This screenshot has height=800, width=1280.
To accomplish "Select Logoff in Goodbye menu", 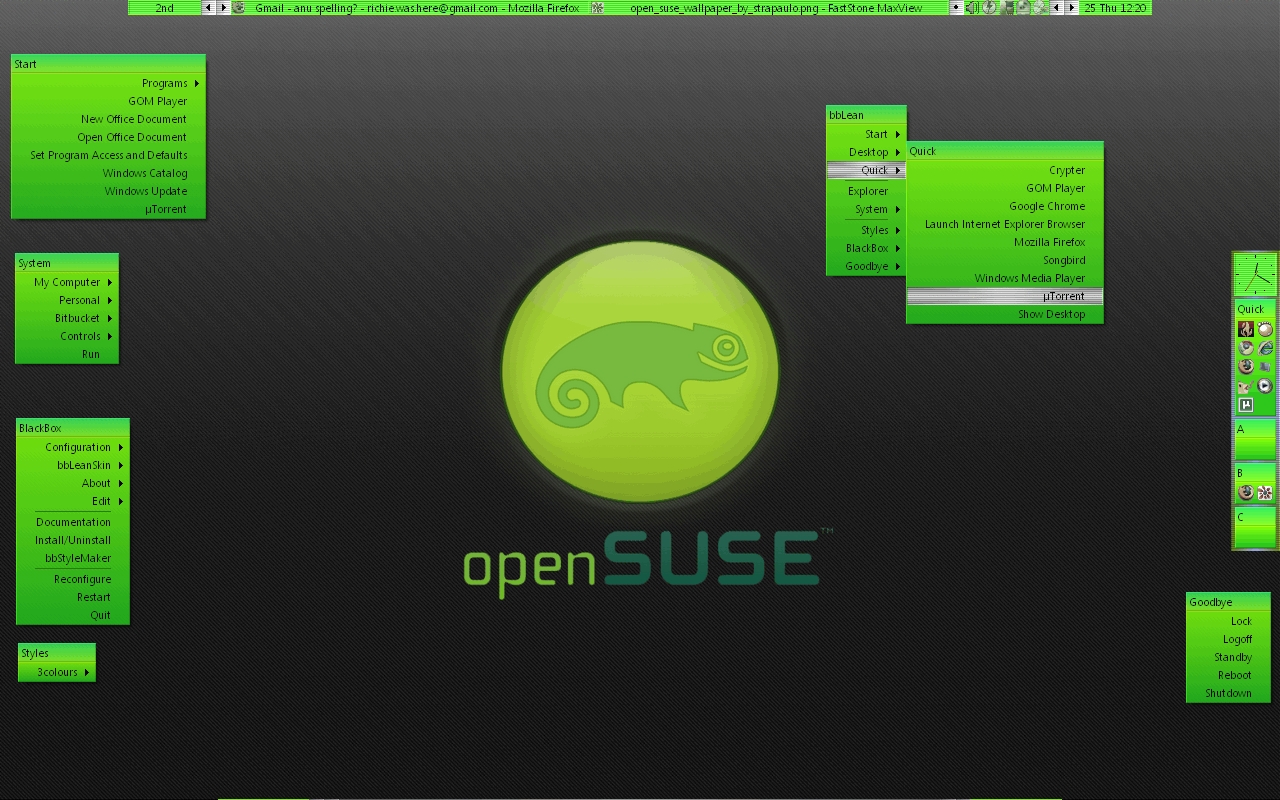I will click(1228, 639).
